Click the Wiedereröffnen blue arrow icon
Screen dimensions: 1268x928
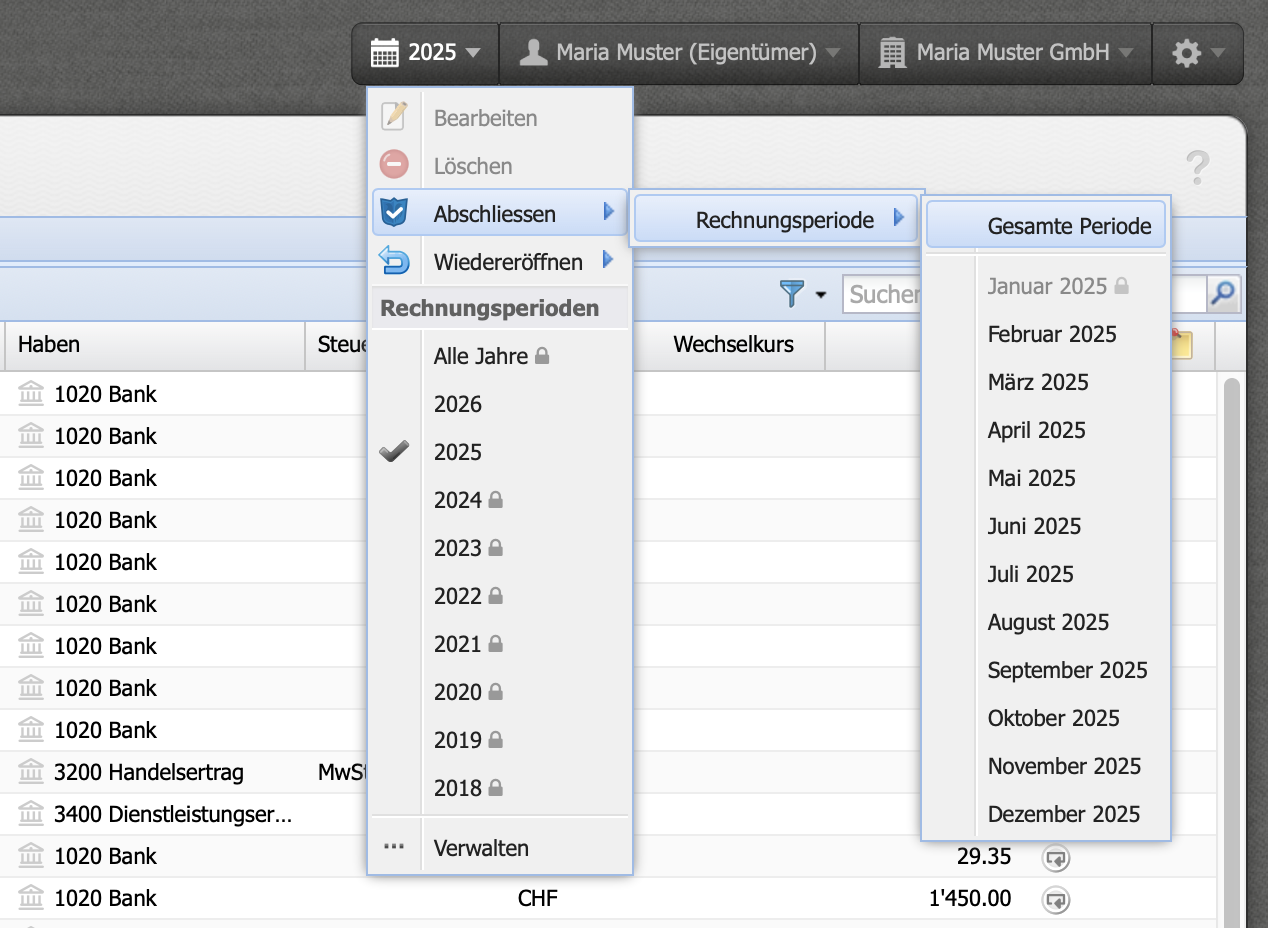pos(396,261)
